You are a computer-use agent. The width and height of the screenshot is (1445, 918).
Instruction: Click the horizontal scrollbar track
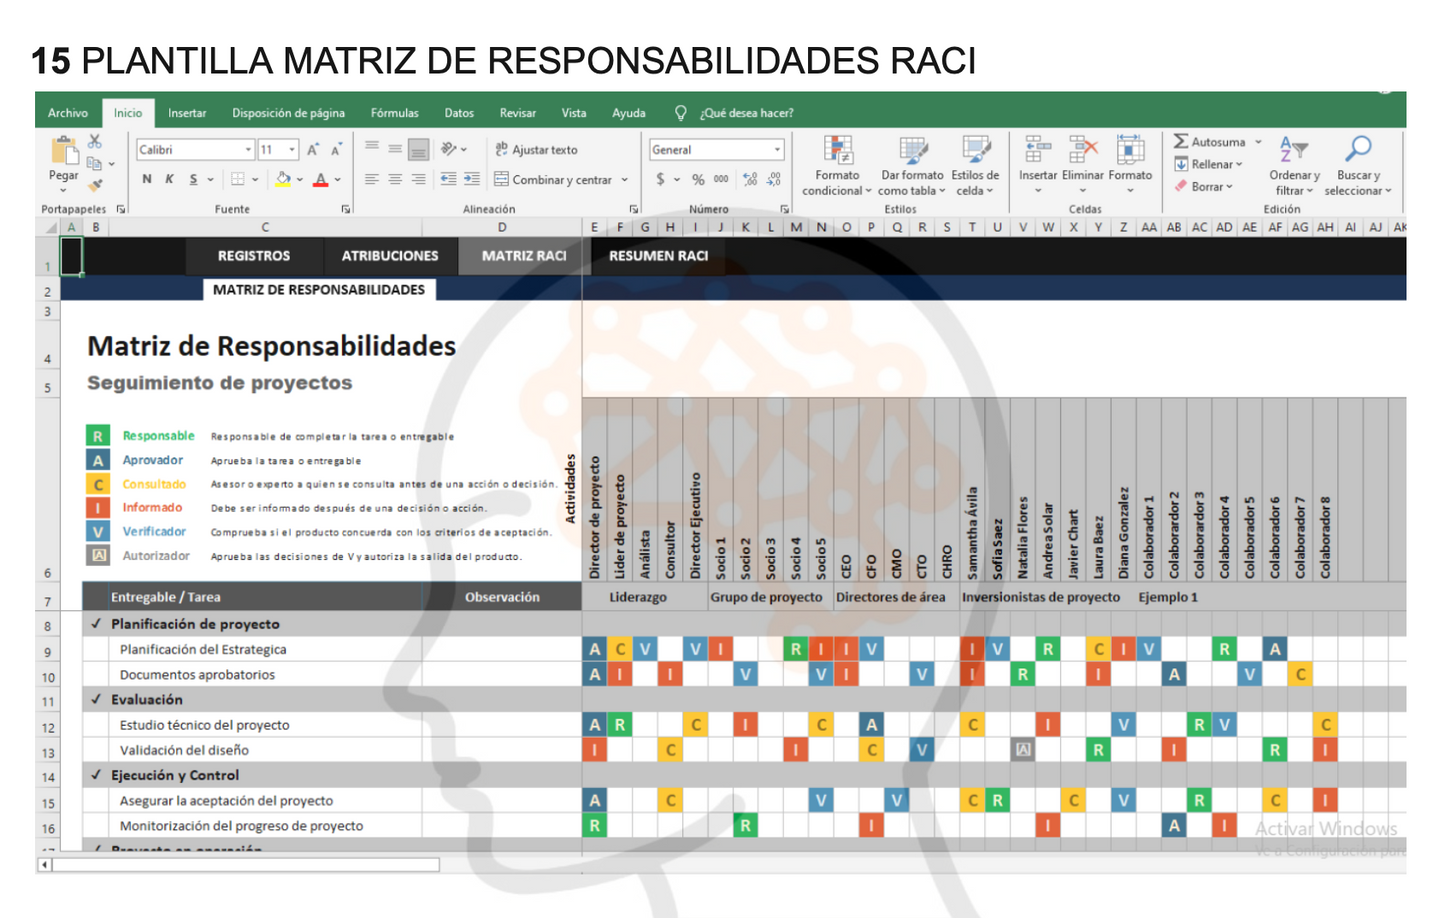click(x=246, y=865)
